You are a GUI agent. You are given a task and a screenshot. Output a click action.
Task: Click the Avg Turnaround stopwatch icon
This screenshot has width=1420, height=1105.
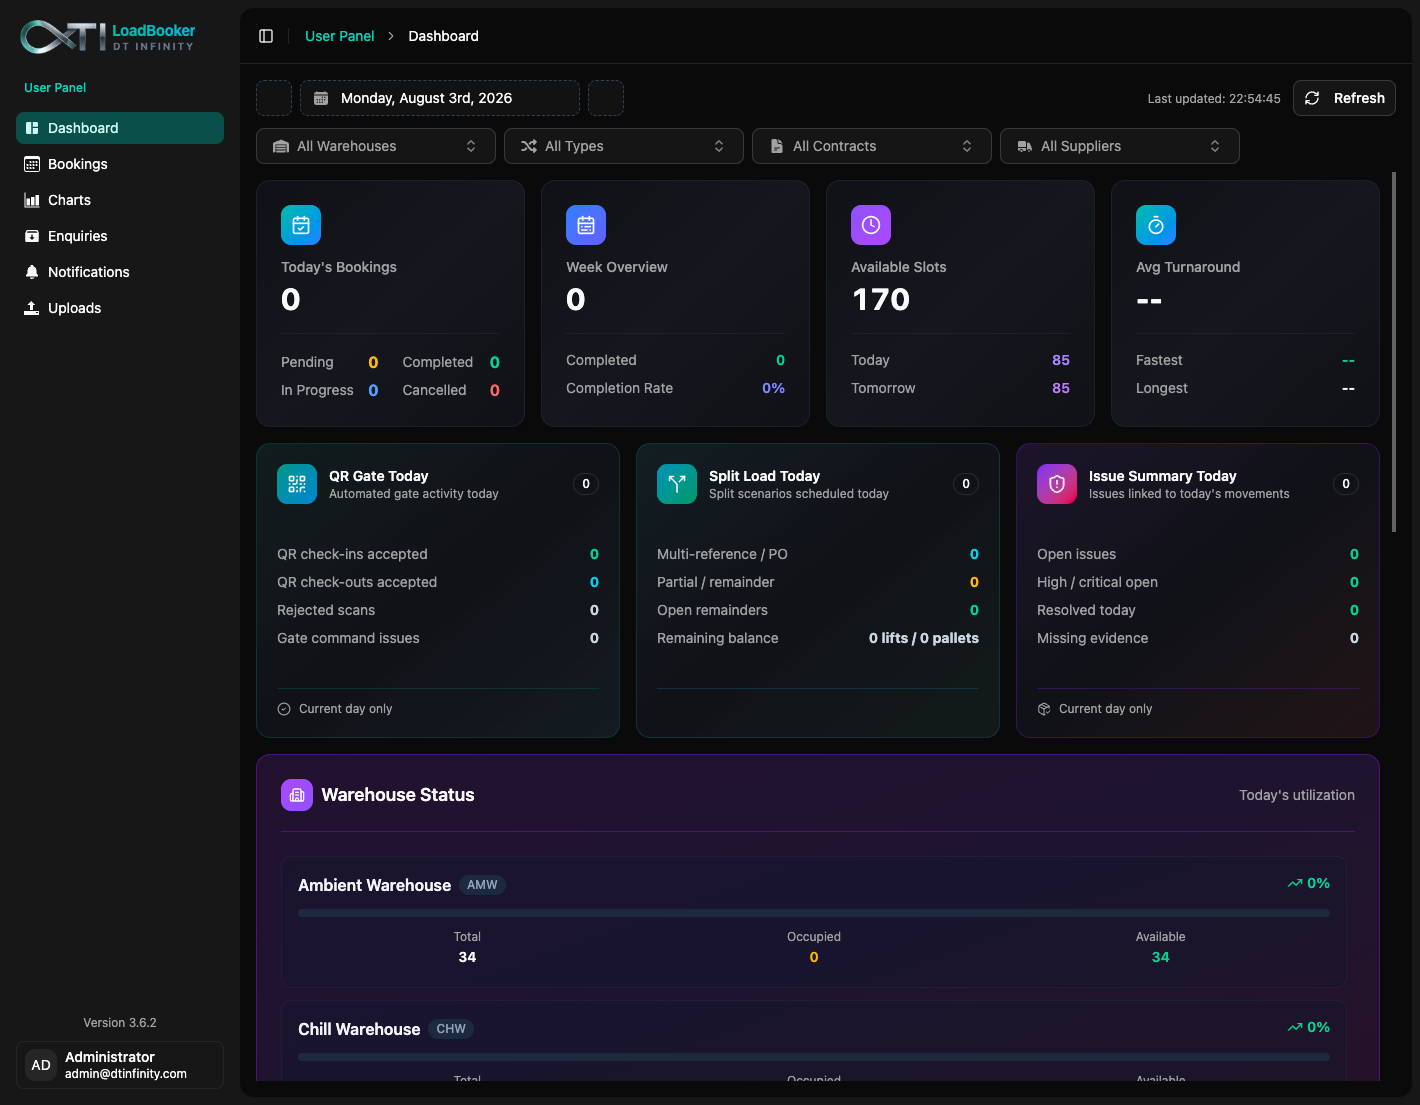pyautogui.click(x=1156, y=225)
